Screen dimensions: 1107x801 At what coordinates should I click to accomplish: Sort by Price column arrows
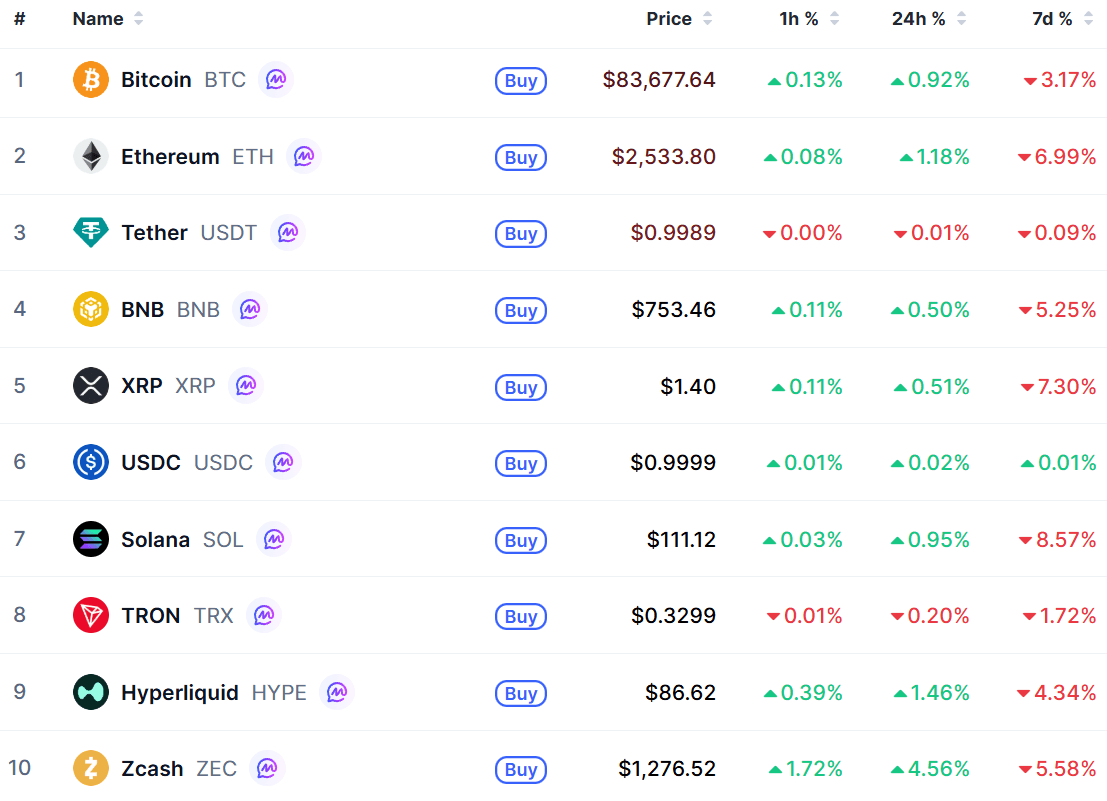707,19
